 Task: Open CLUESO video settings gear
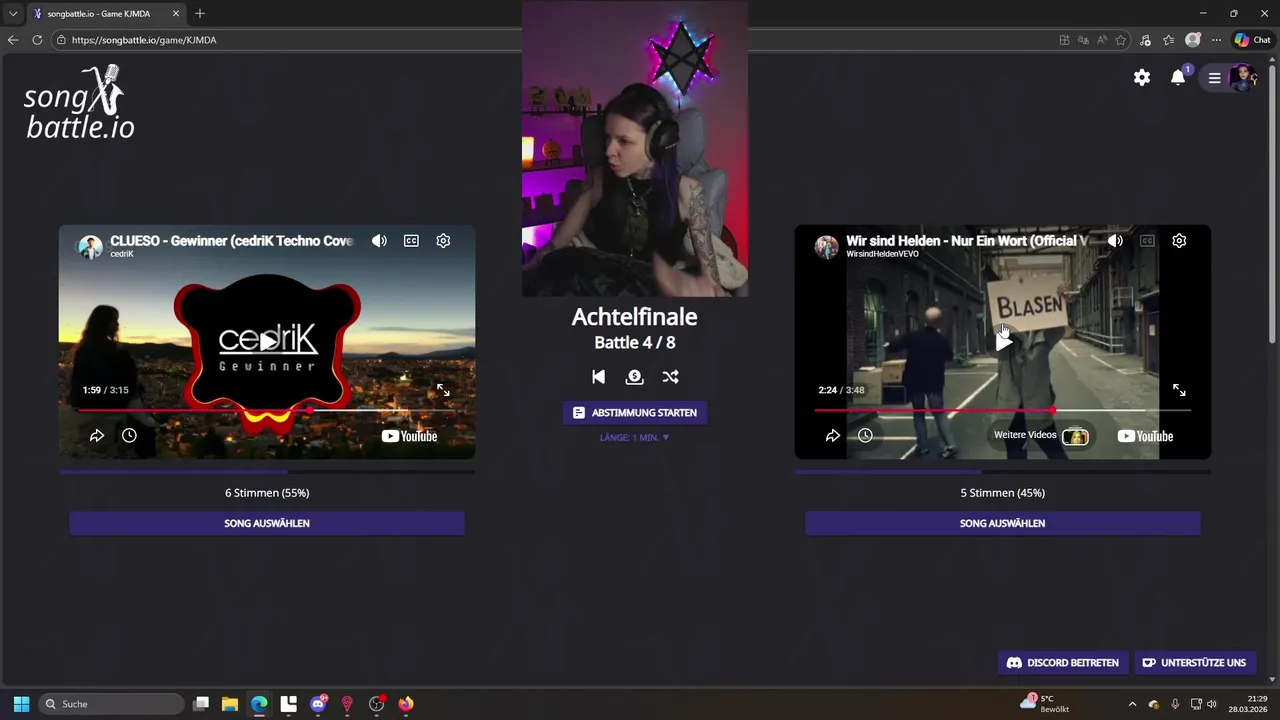443,241
